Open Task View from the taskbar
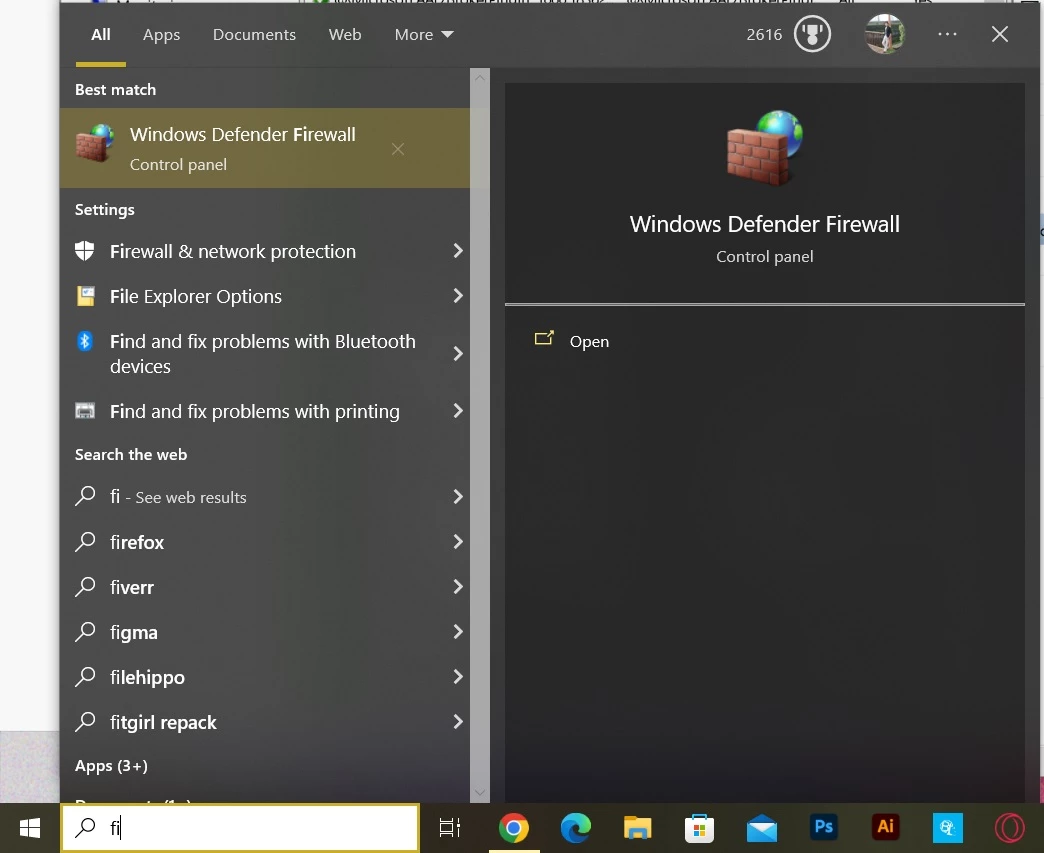 pyautogui.click(x=449, y=828)
